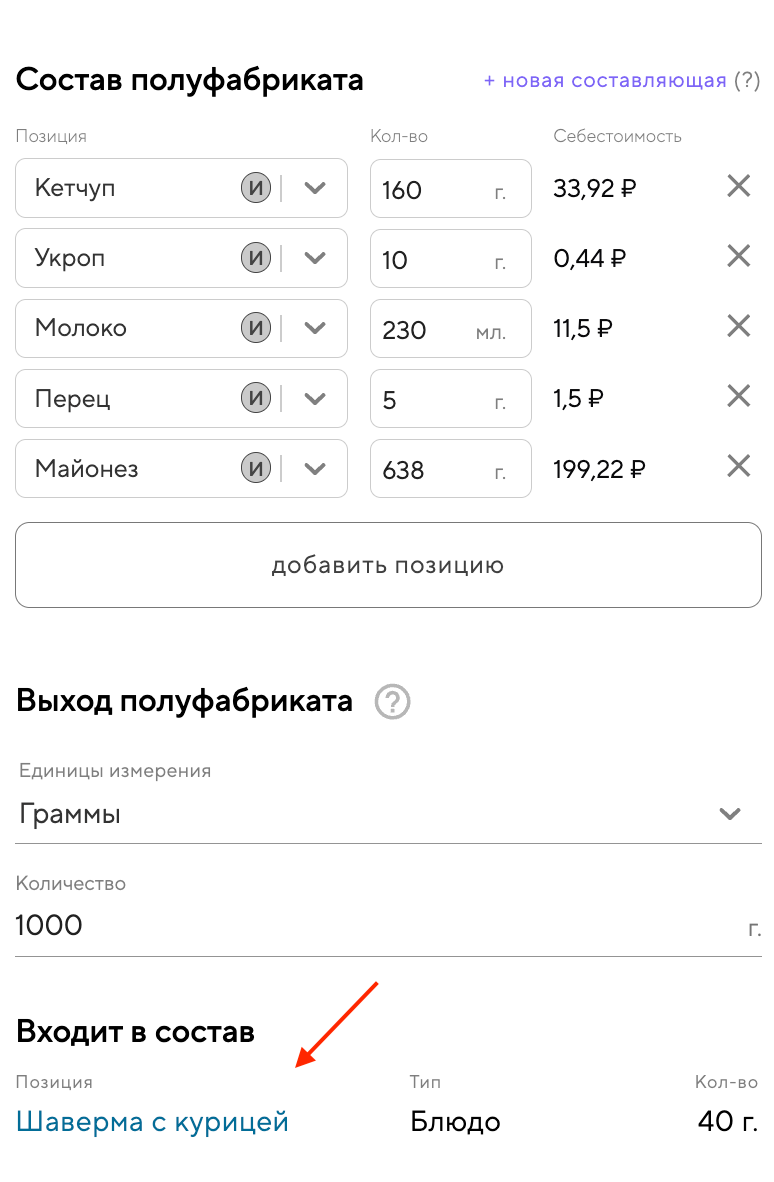Click the И badge in Майонез row

coord(257,468)
